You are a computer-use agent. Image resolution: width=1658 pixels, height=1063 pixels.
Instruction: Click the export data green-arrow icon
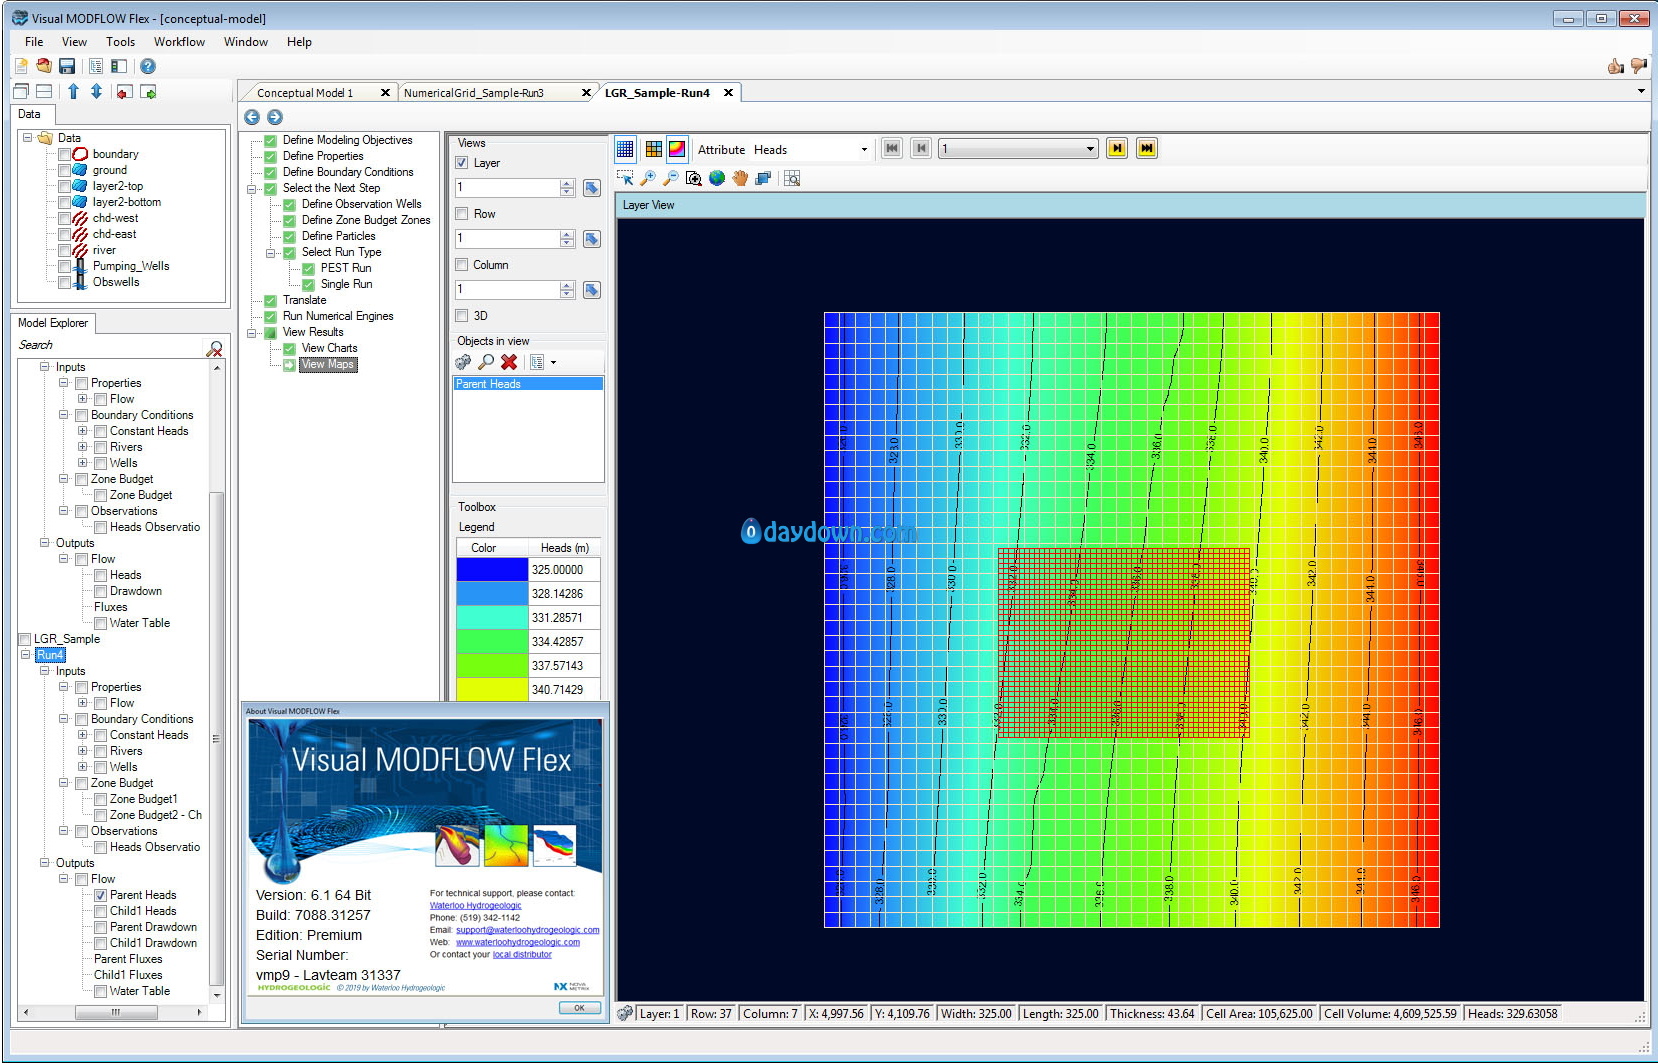click(148, 92)
